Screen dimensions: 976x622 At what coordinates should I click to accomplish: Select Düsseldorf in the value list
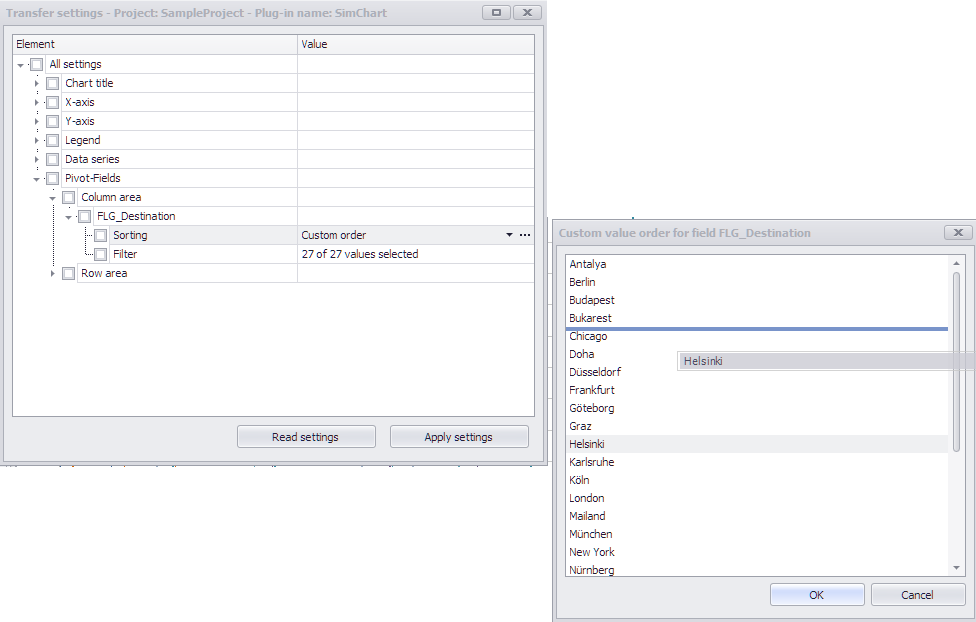756,372
